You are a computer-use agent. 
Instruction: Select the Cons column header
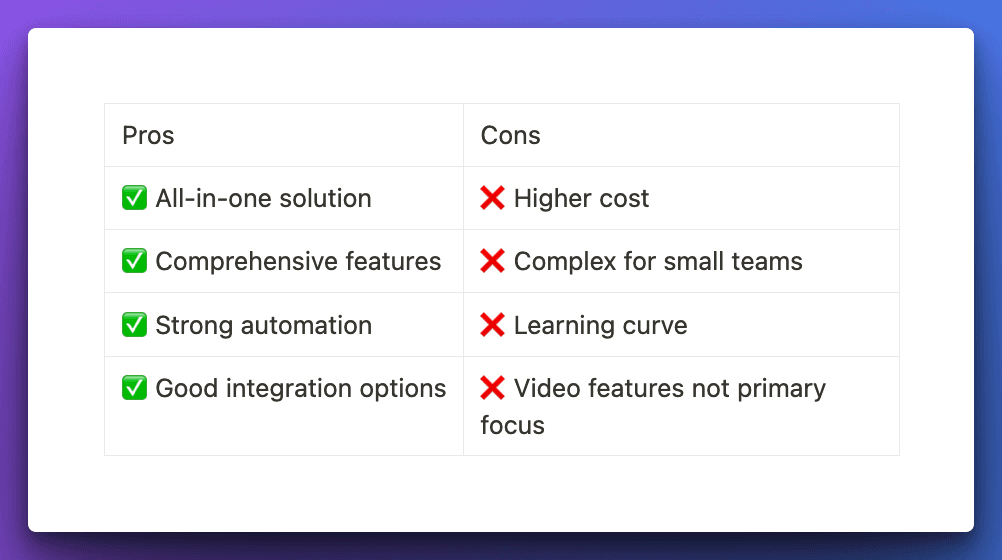tap(510, 136)
